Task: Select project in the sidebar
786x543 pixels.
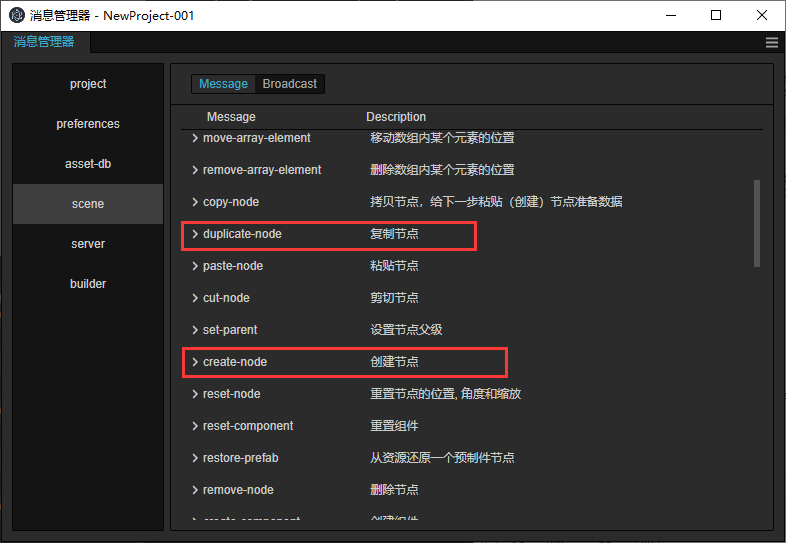Action: pos(88,84)
